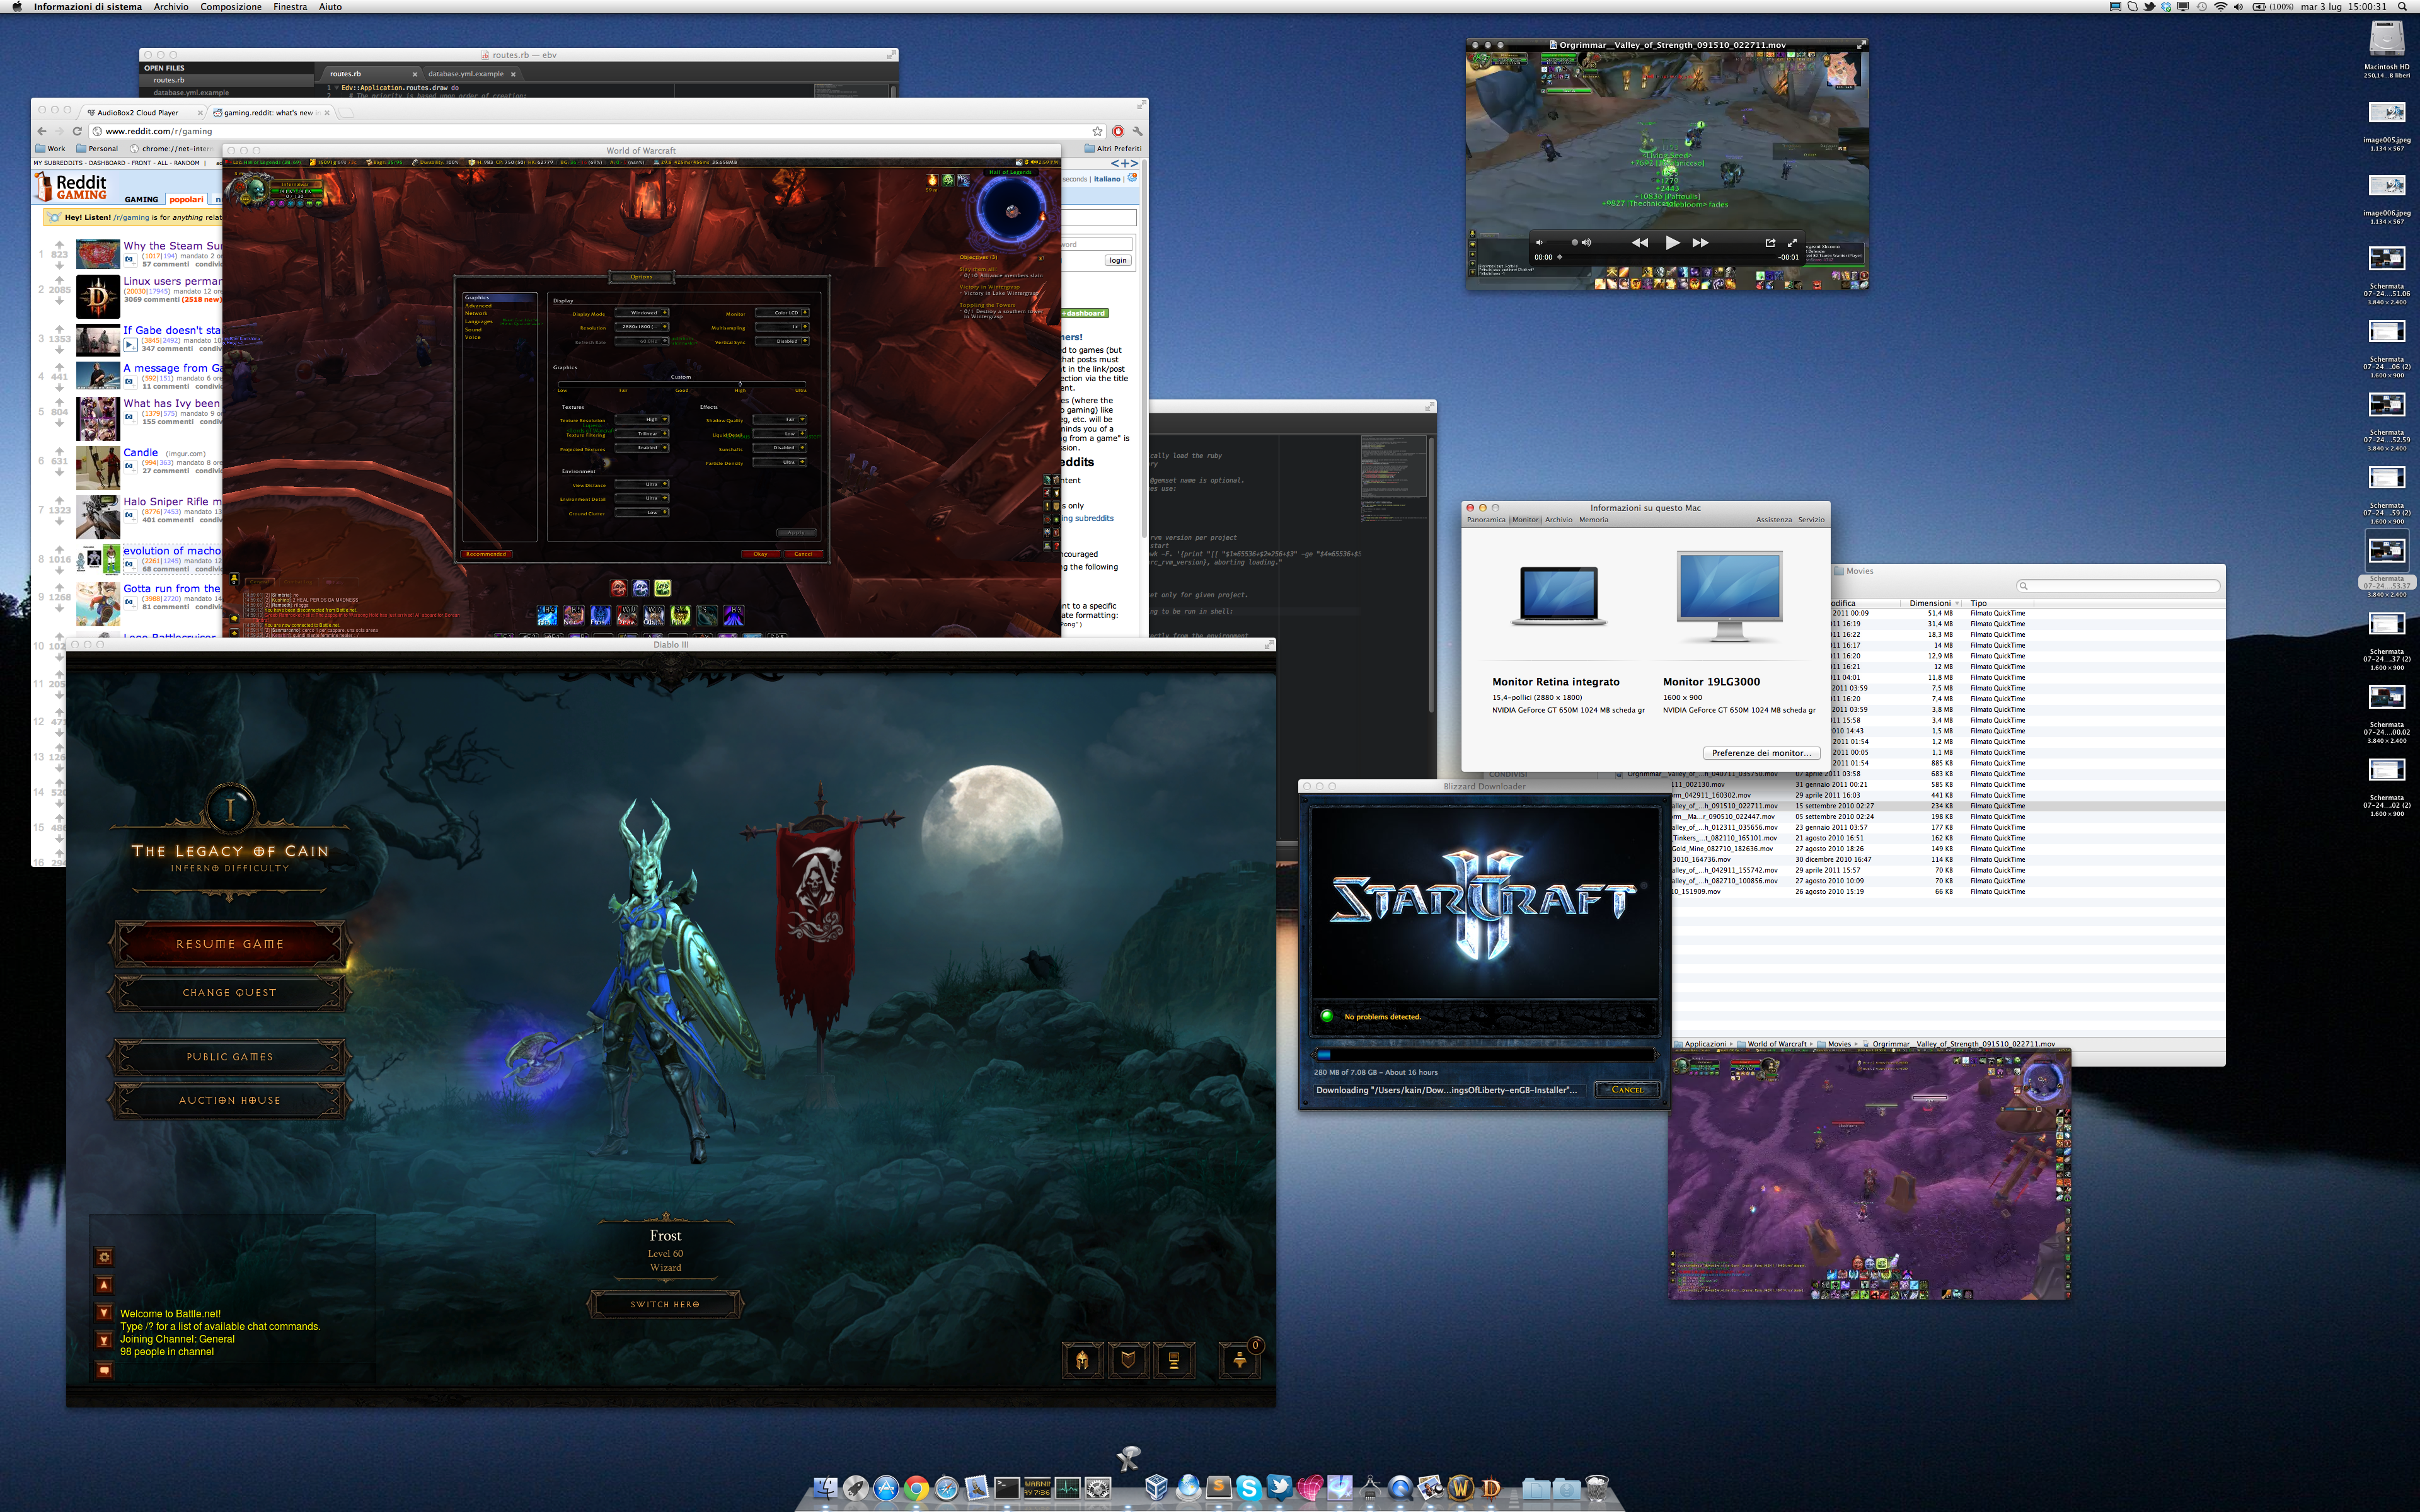Bookmark page with Chrome star icon
Image resolution: width=2420 pixels, height=1512 pixels.
tap(1097, 131)
